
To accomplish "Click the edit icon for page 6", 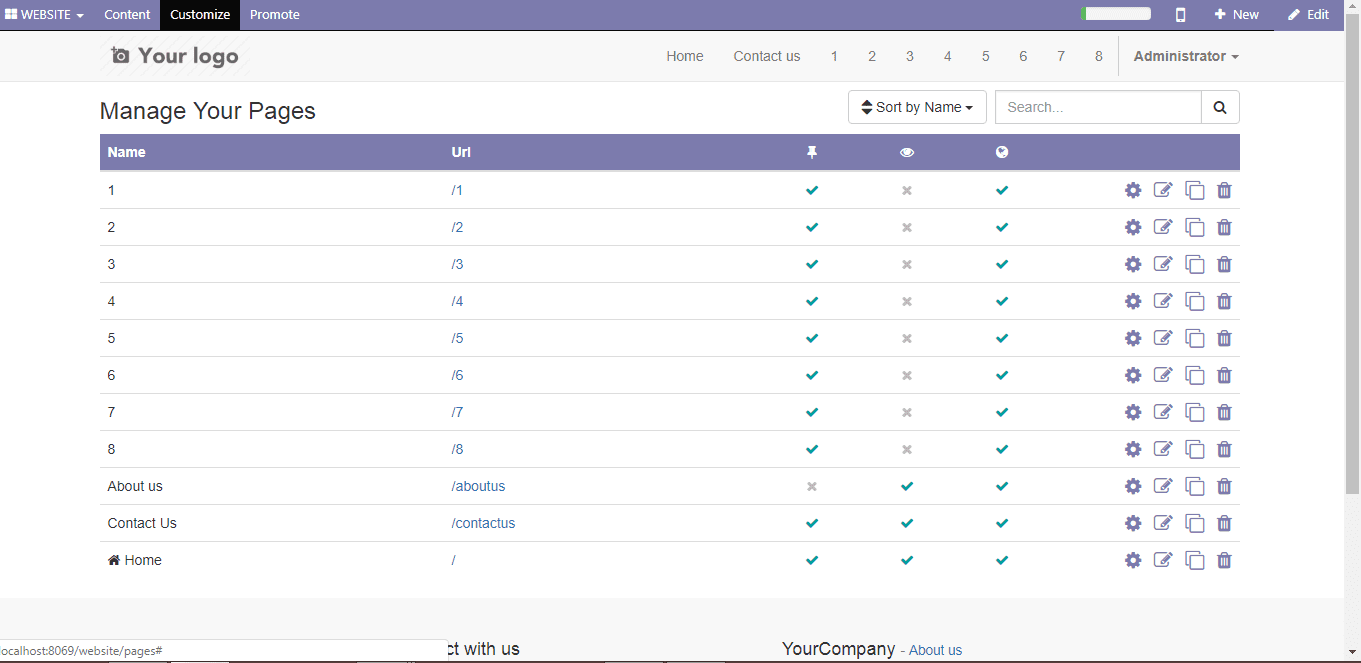I will coord(1163,375).
